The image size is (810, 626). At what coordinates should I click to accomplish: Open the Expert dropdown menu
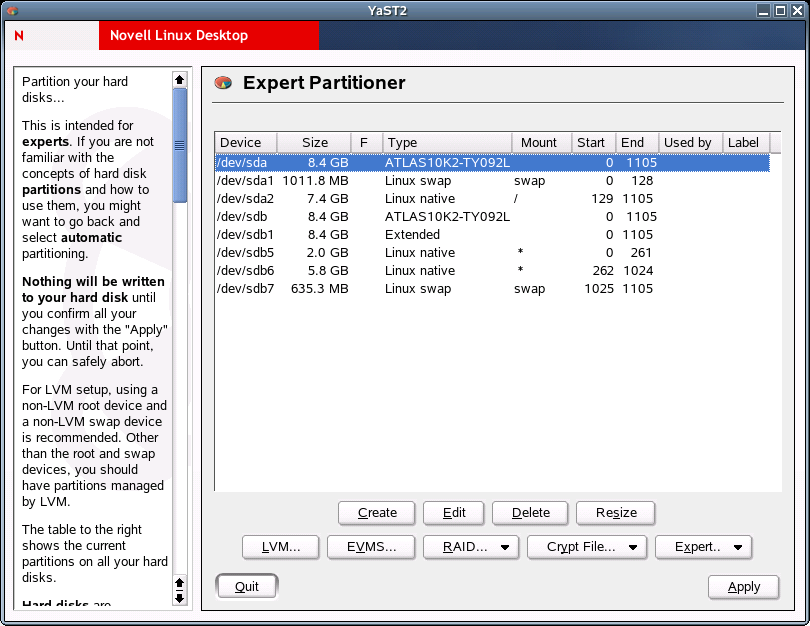coord(704,547)
